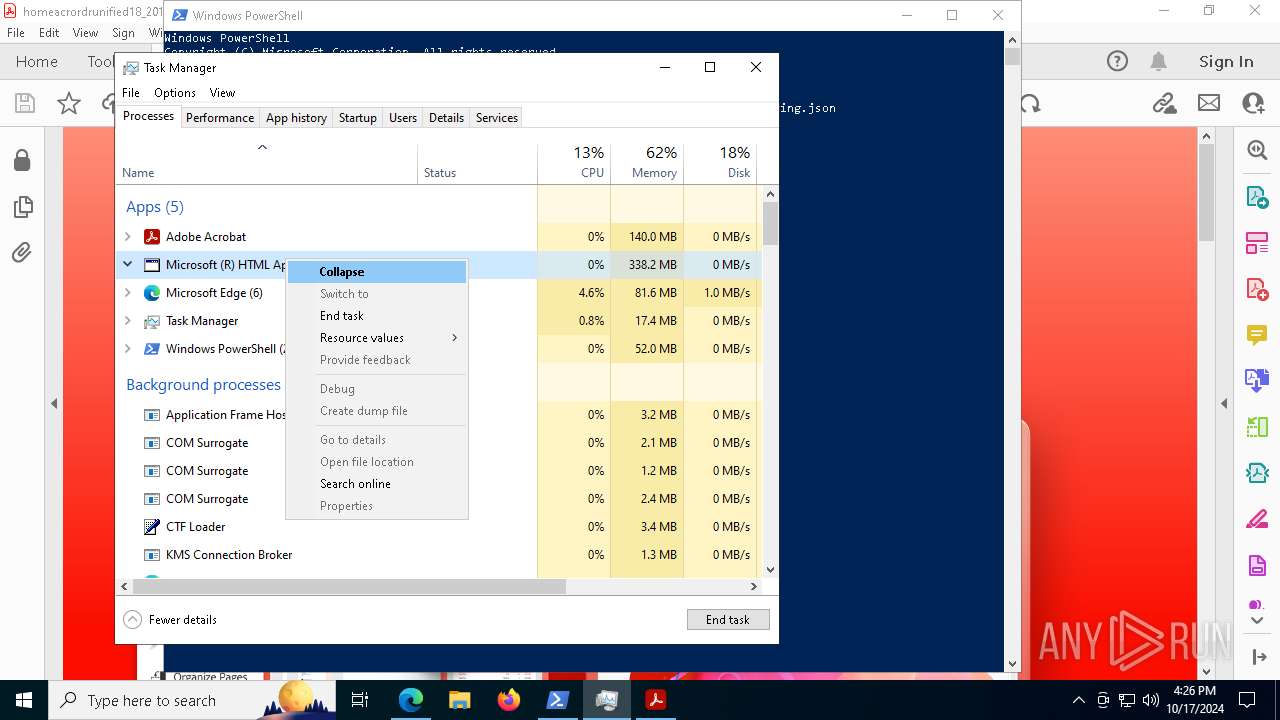Click the Acrobat bookmark star icon

(x=69, y=103)
